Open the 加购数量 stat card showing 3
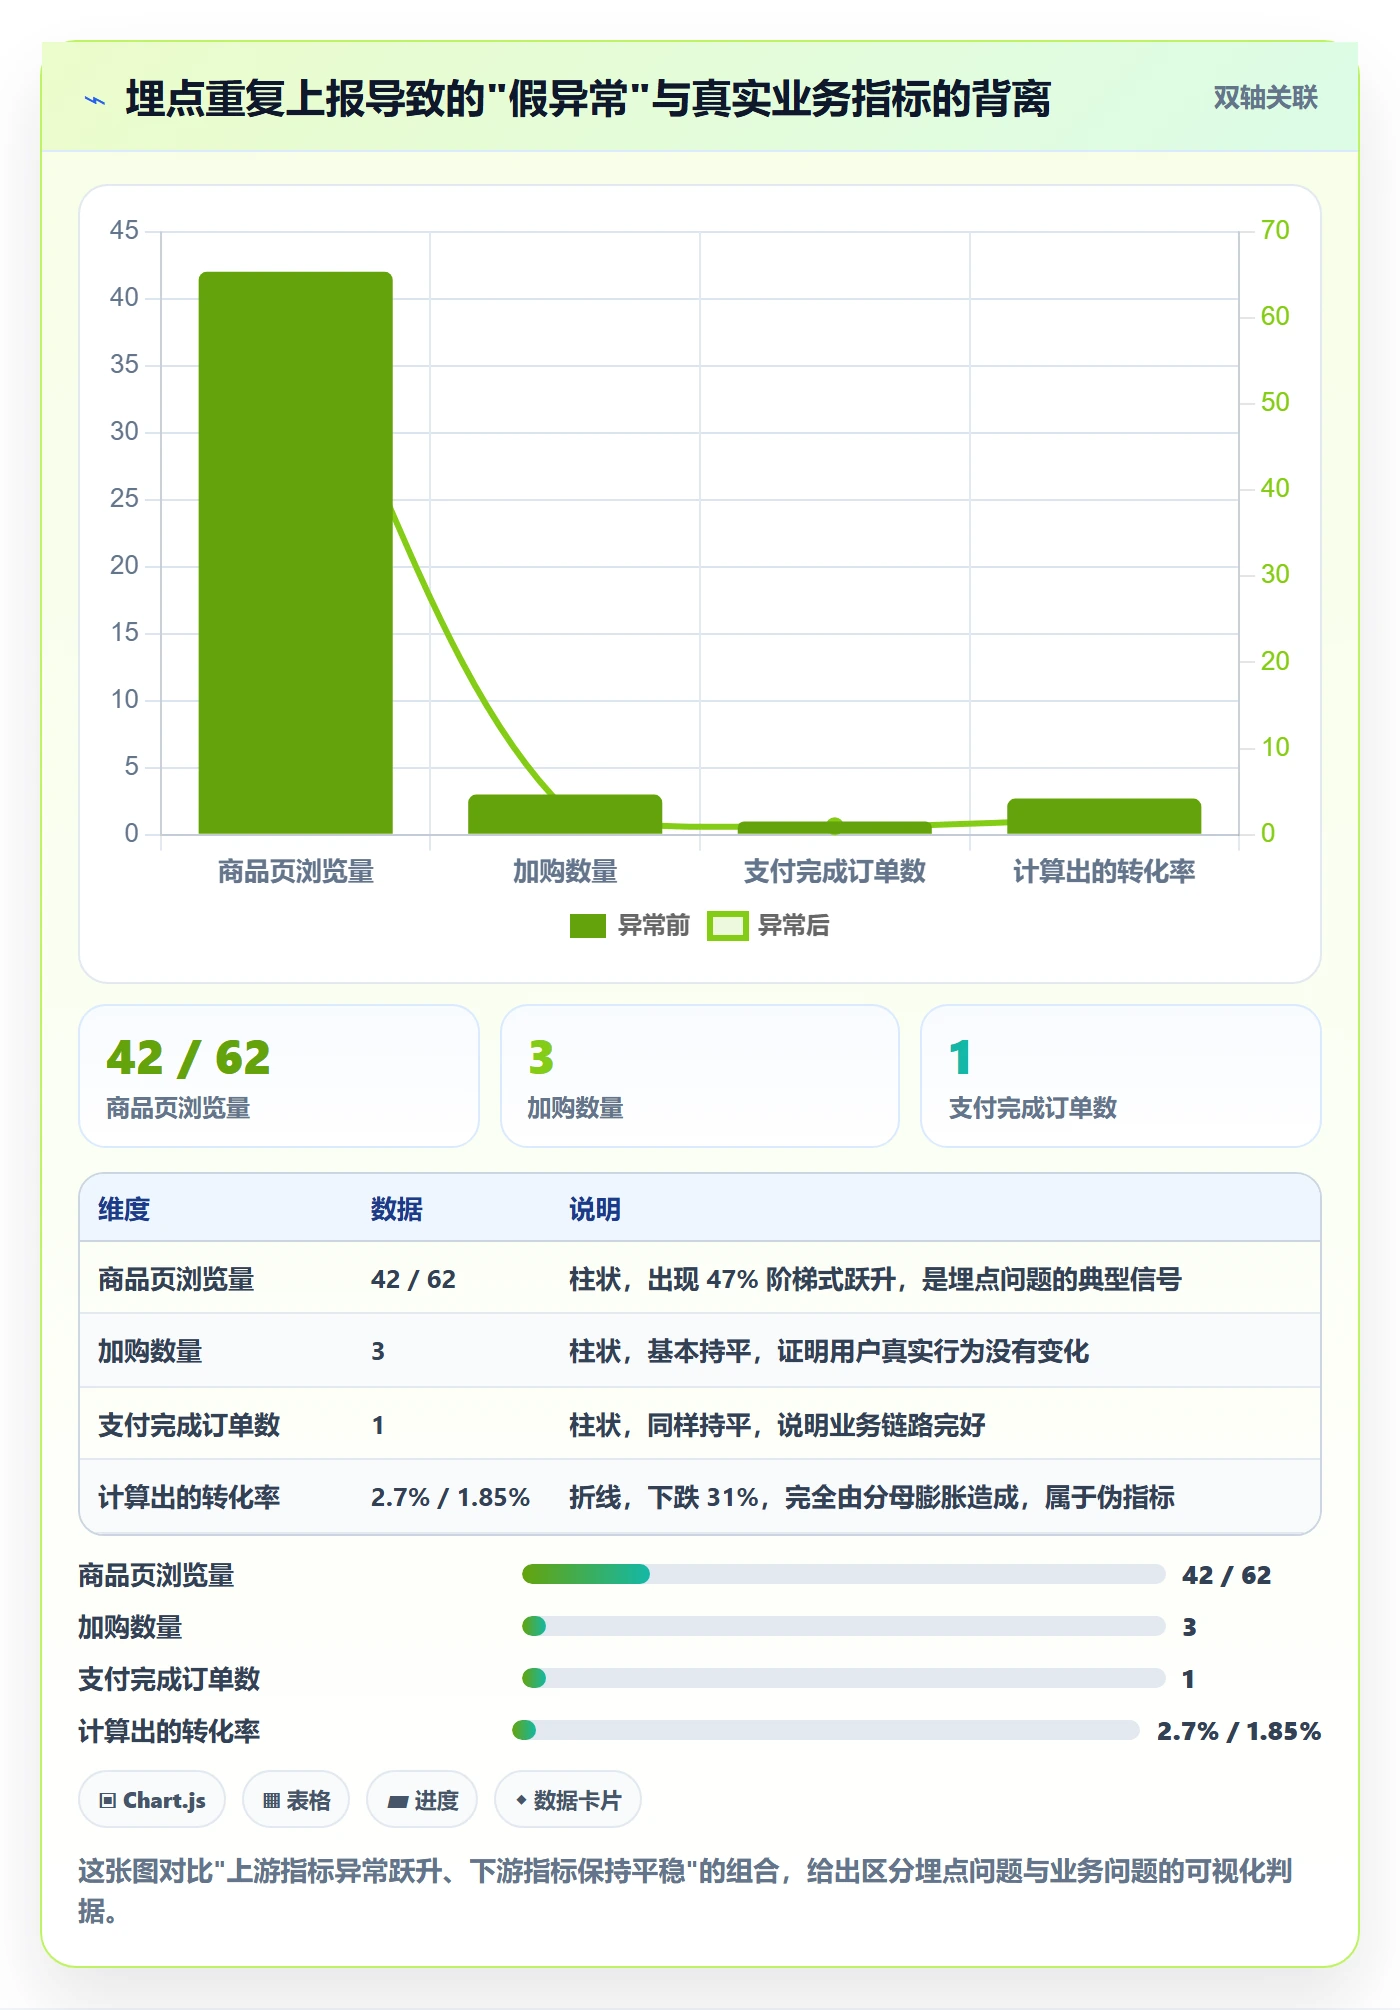Image resolution: width=1400 pixels, height=2010 pixels. click(x=700, y=1076)
